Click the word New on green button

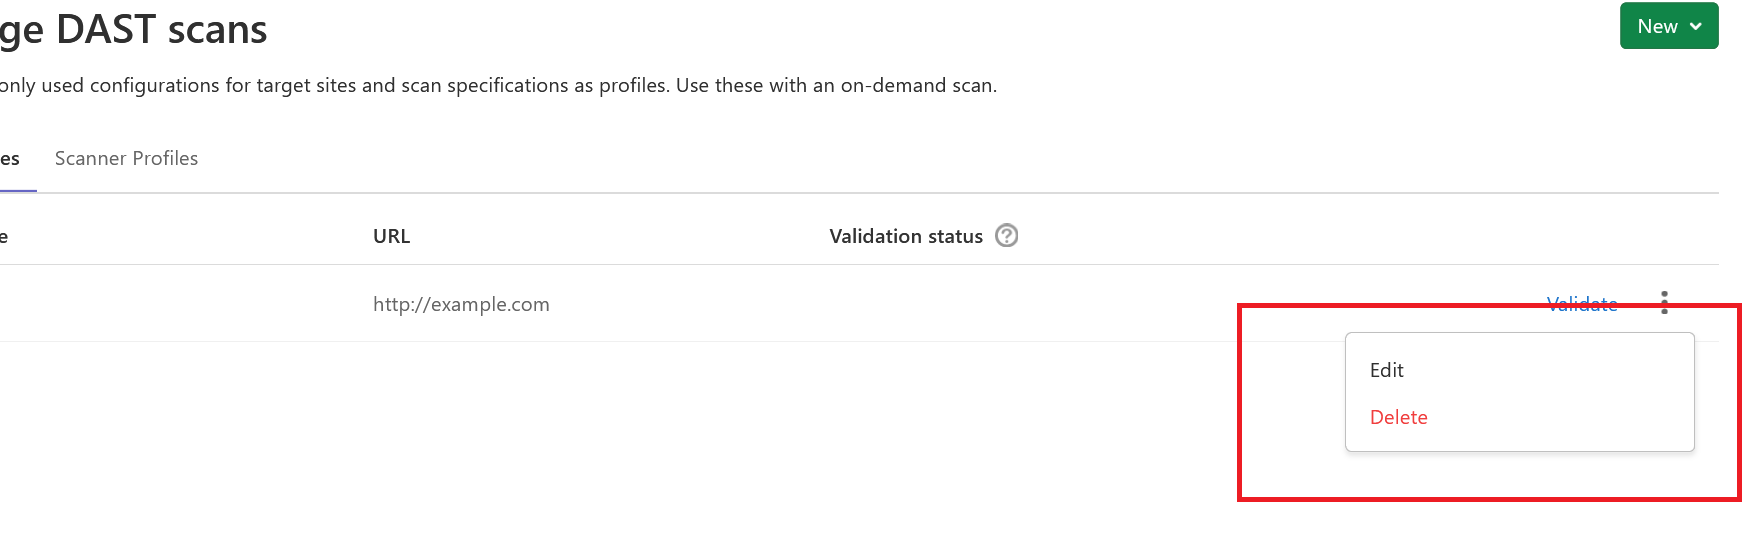click(1657, 27)
